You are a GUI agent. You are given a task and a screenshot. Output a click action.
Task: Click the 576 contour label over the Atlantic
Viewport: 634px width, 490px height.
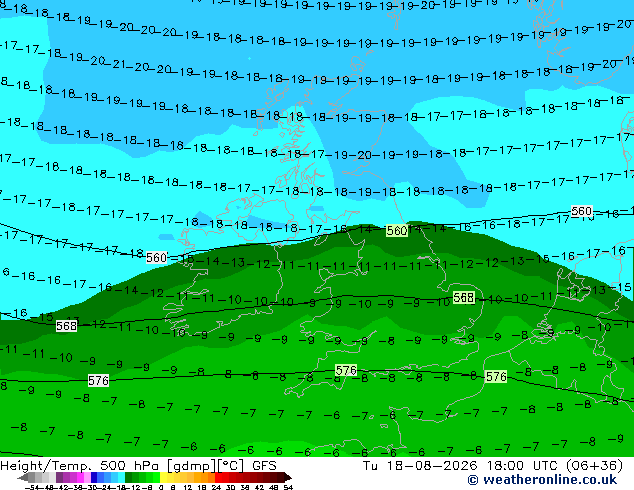(98, 380)
